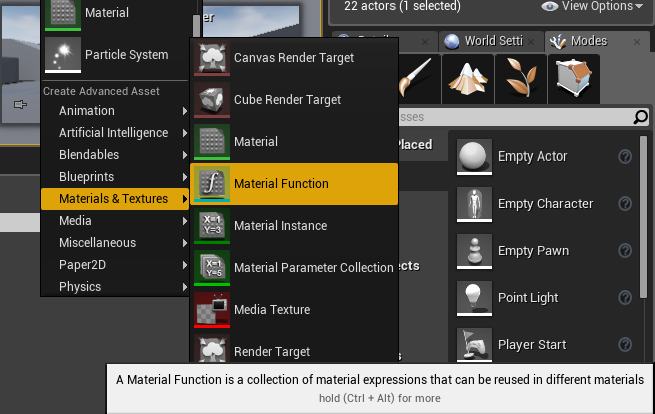This screenshot has width=655, height=414.
Task: Switch to the Modes tab
Action: tap(597, 41)
